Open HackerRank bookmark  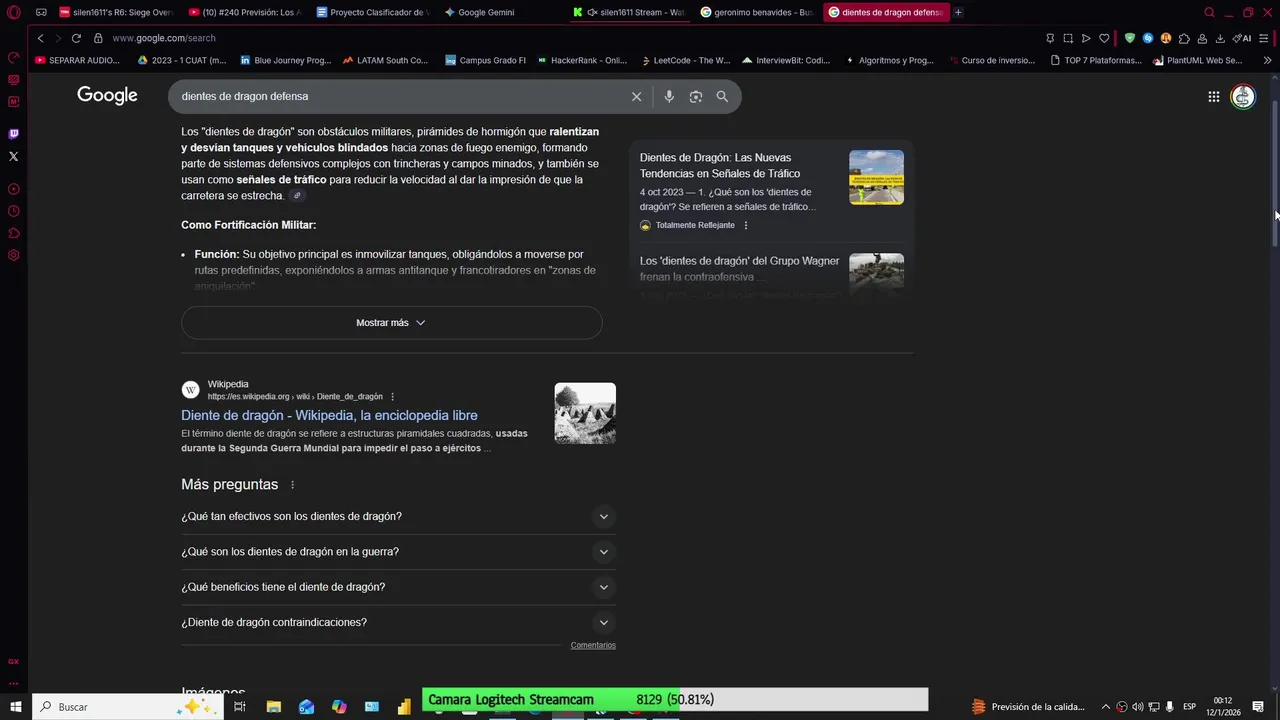[x=581, y=60]
